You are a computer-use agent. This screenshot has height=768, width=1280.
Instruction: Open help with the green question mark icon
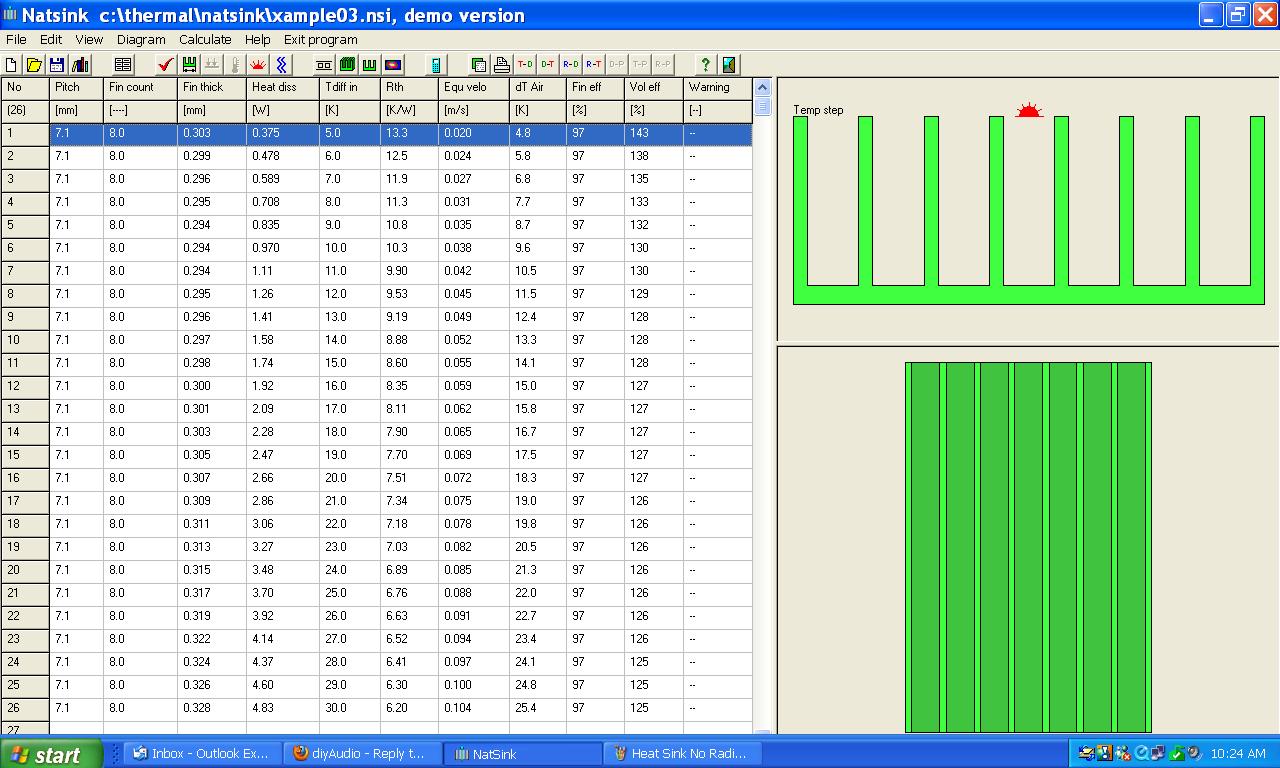point(706,65)
